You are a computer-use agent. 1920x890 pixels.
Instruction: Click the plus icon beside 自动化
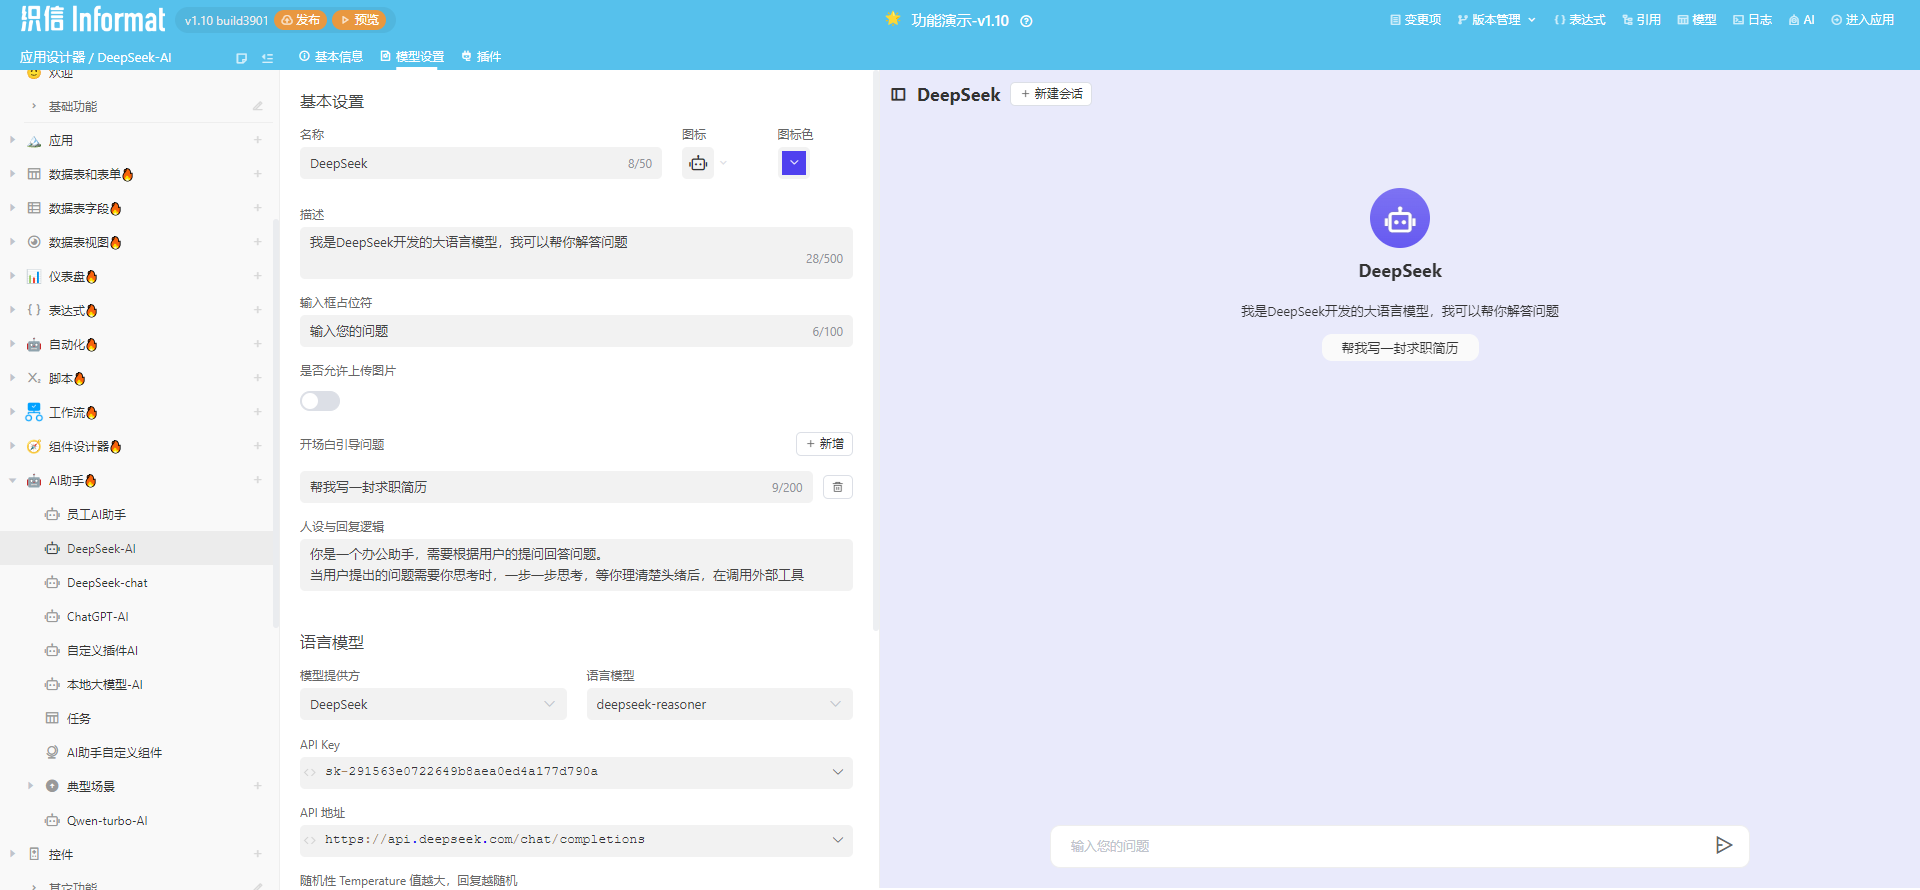point(257,344)
